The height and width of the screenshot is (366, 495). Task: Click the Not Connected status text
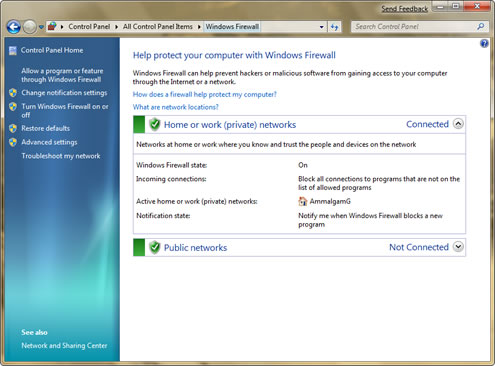tap(419, 247)
